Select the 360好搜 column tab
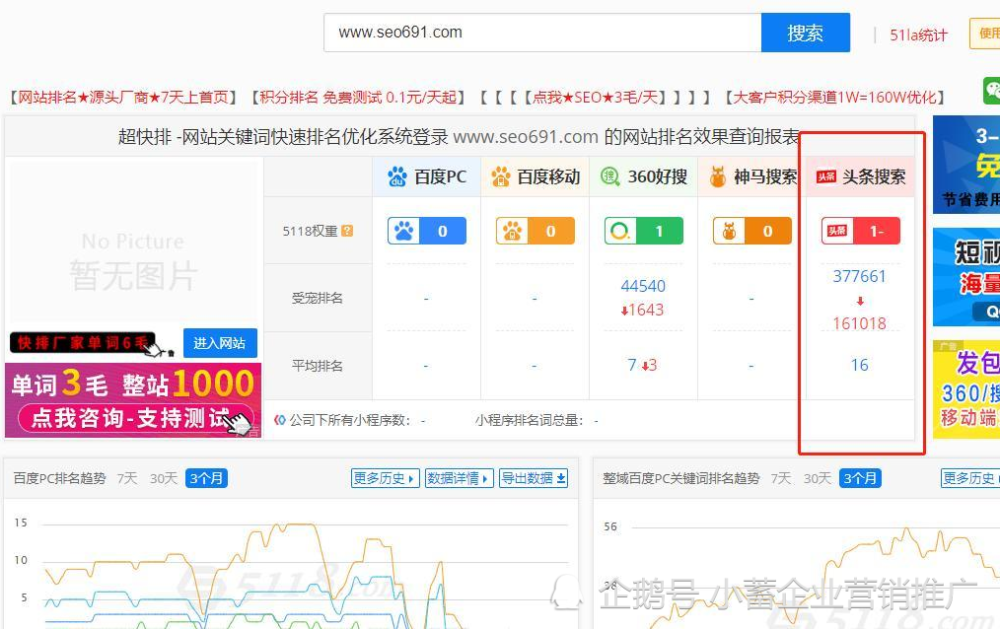 pyautogui.click(x=643, y=177)
